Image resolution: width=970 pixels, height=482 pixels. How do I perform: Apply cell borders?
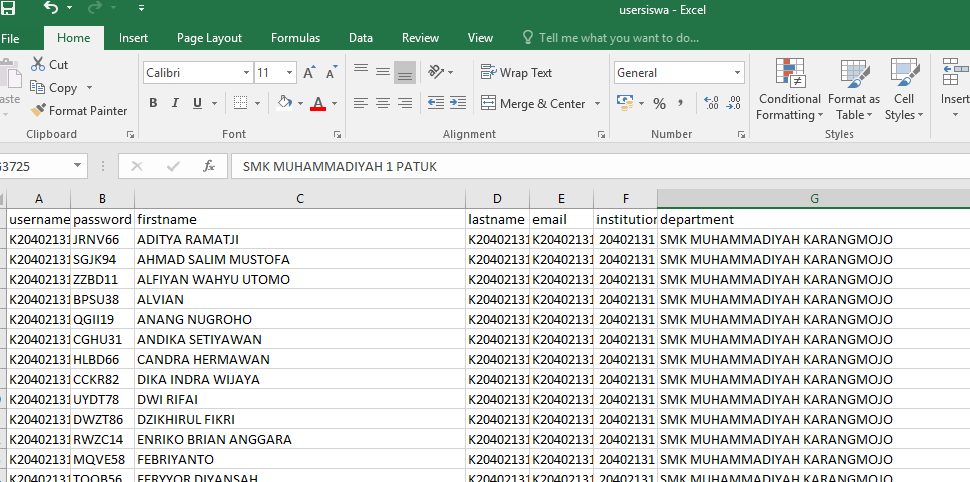241,103
